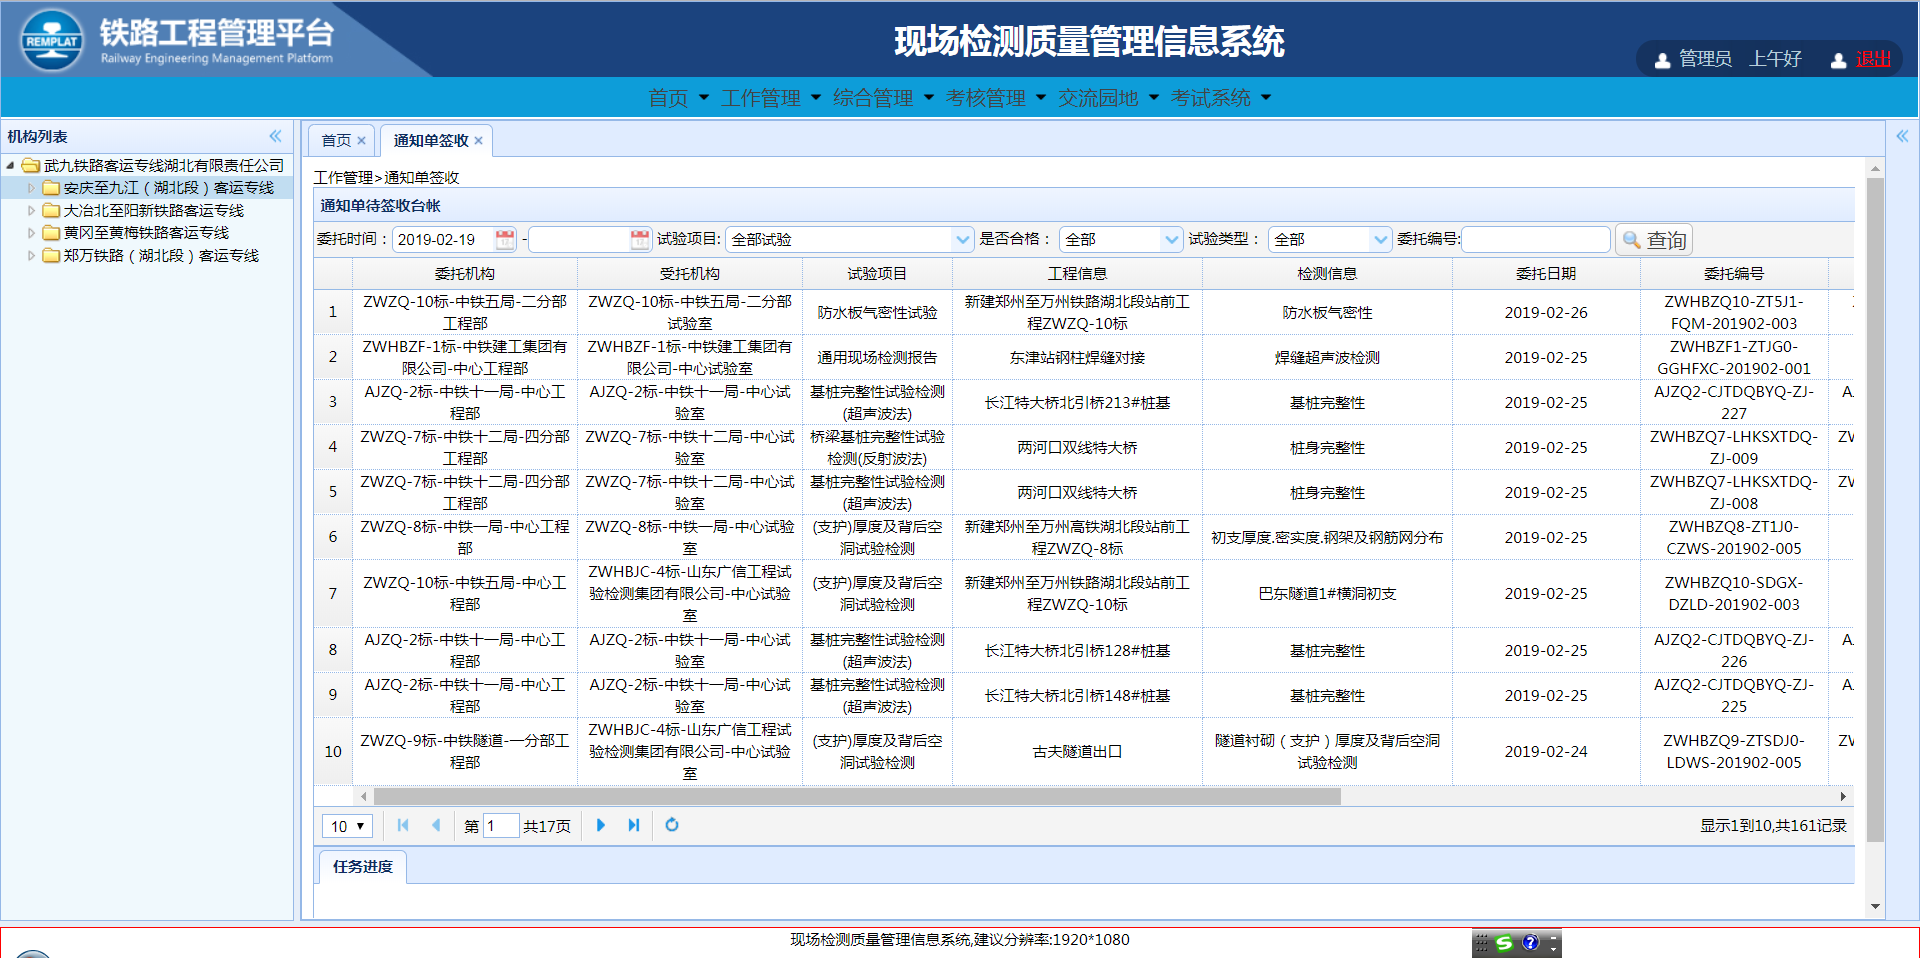Screen dimensions: 1920x958
Task: Click the 委托时间 start date field
Action: point(443,239)
